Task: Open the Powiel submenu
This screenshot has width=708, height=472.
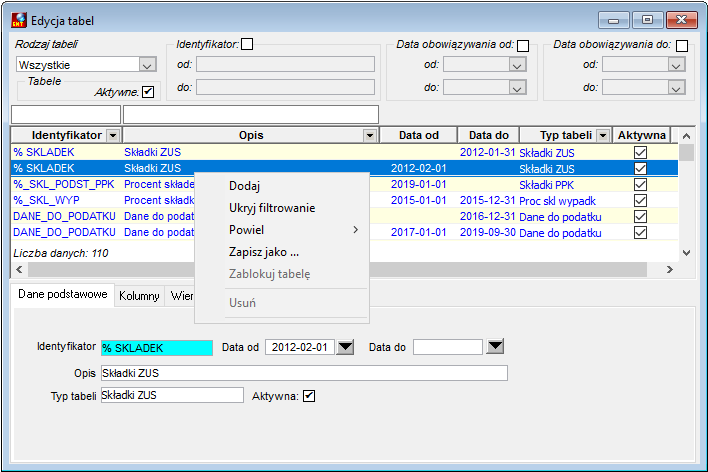Action: pyautogui.click(x=282, y=230)
